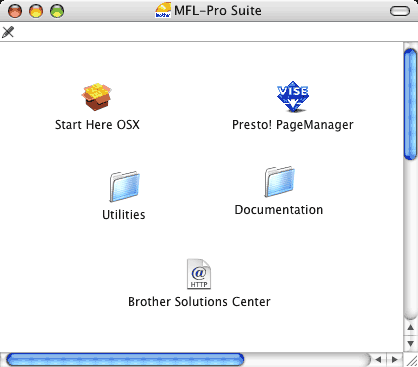Click the horizontal scrollbar thumb

tap(125, 360)
